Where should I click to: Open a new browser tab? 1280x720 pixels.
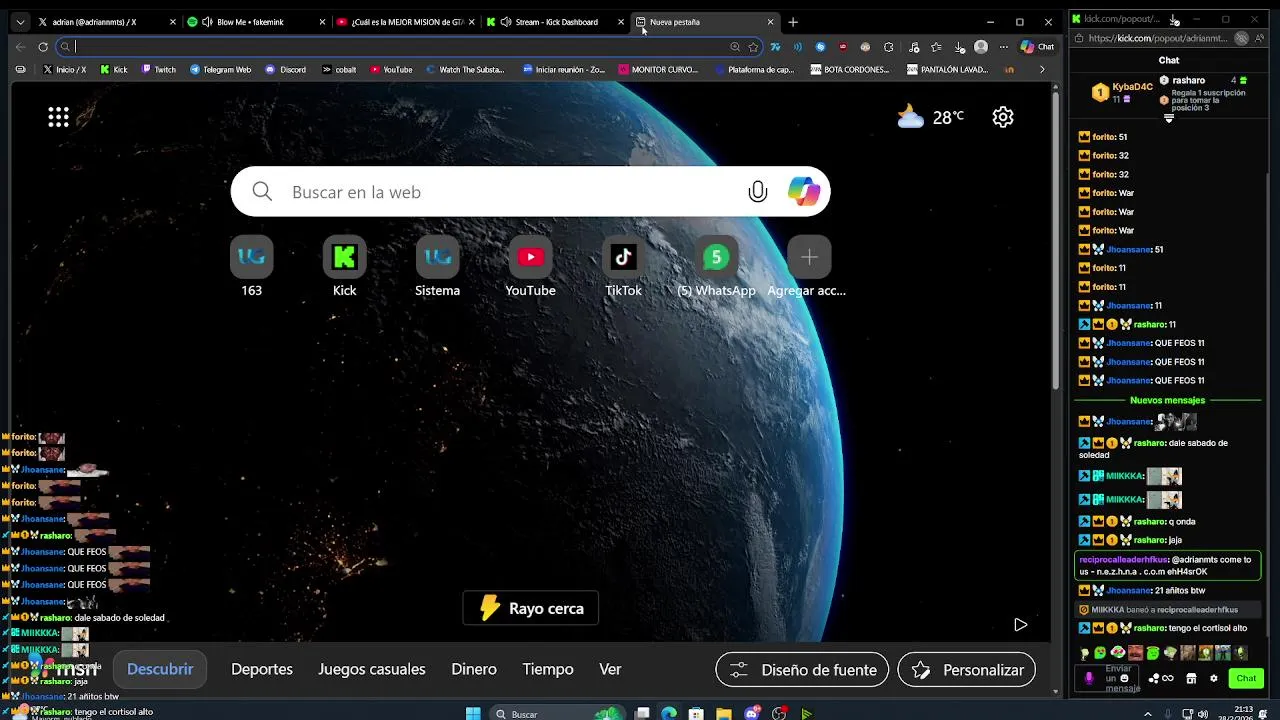point(793,22)
